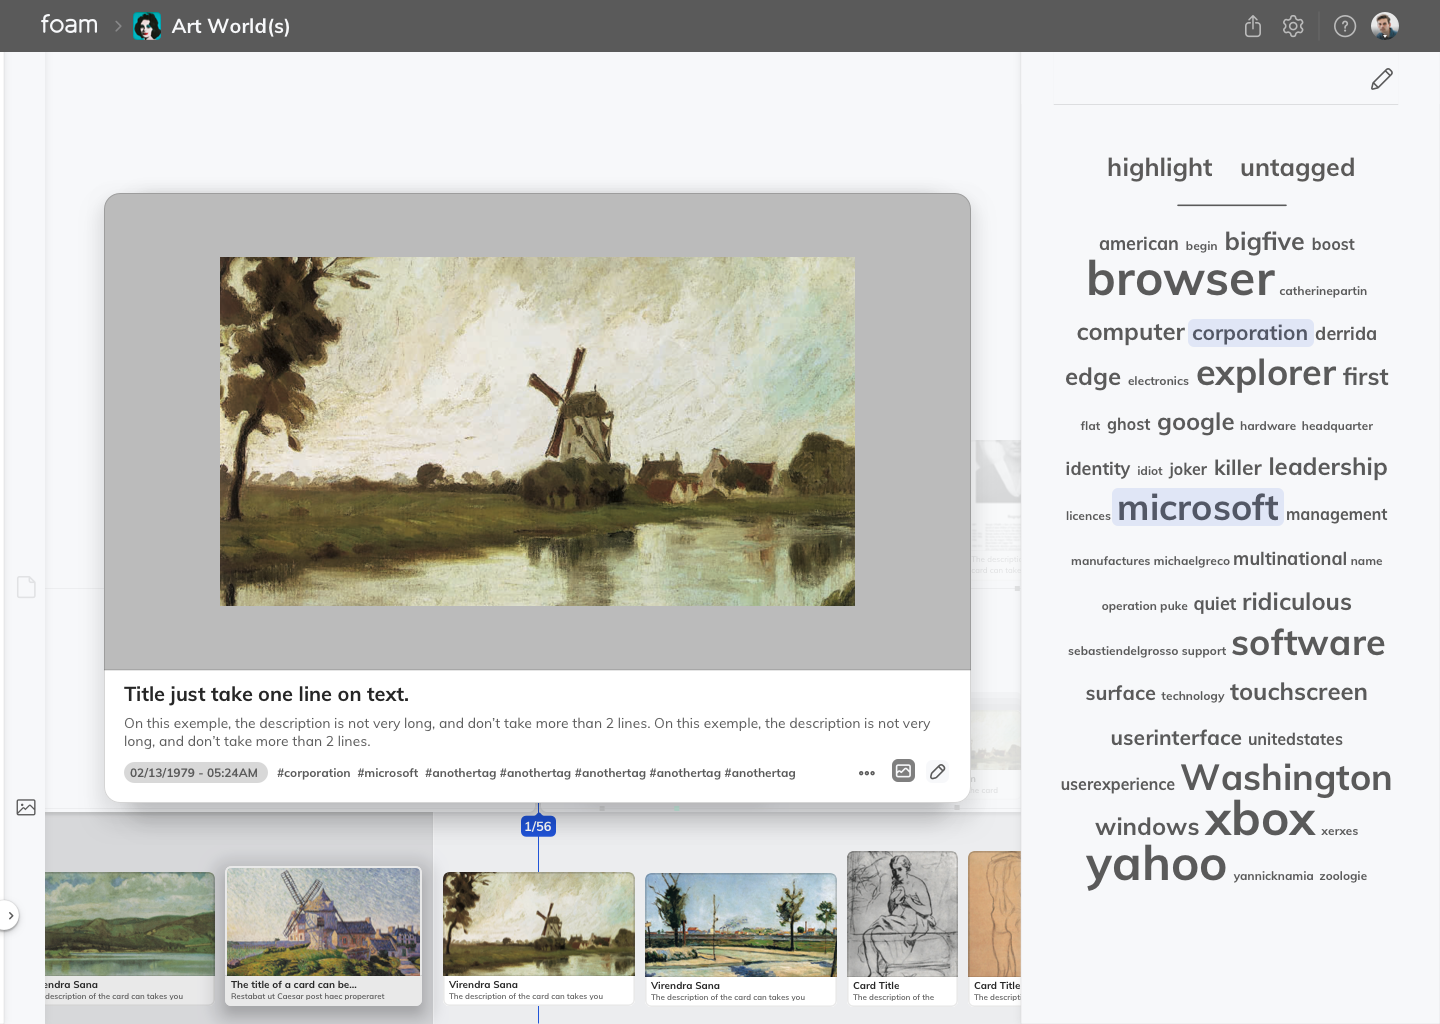Select the 'The title of a card can be…' thumbnail
1440x1024 pixels.
coord(323,935)
